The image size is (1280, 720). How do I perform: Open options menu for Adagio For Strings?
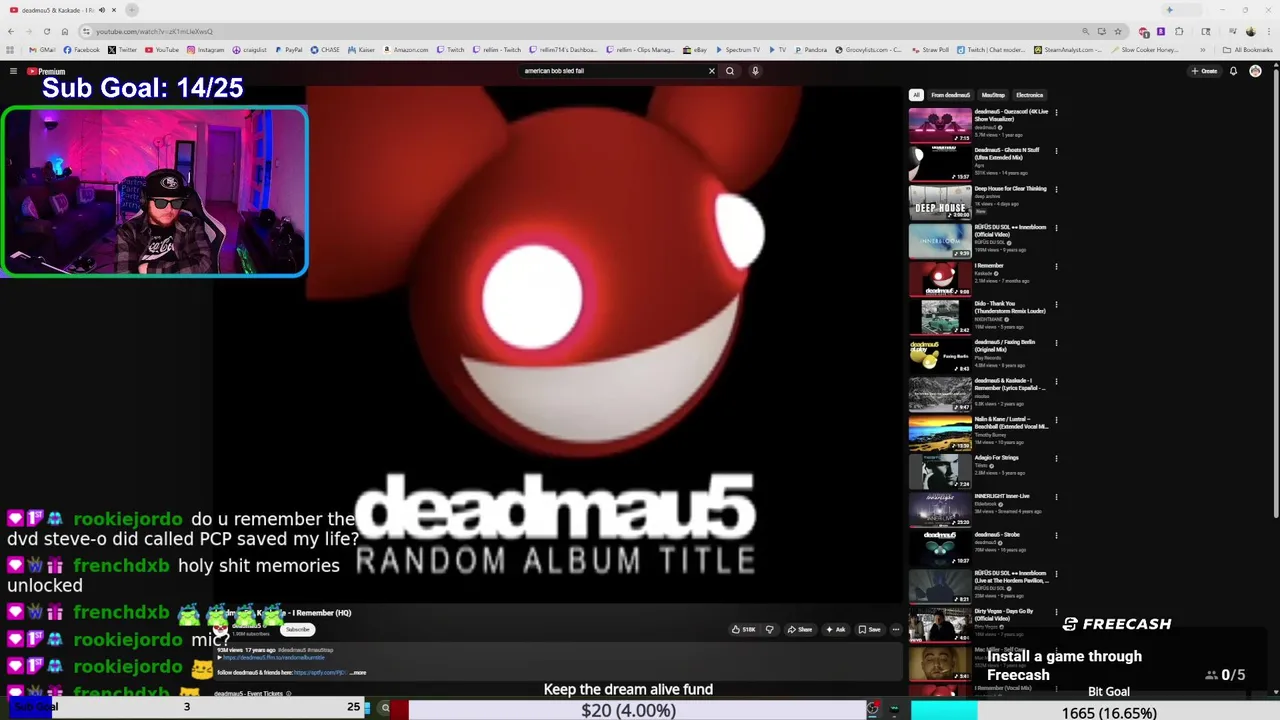coord(1056,459)
